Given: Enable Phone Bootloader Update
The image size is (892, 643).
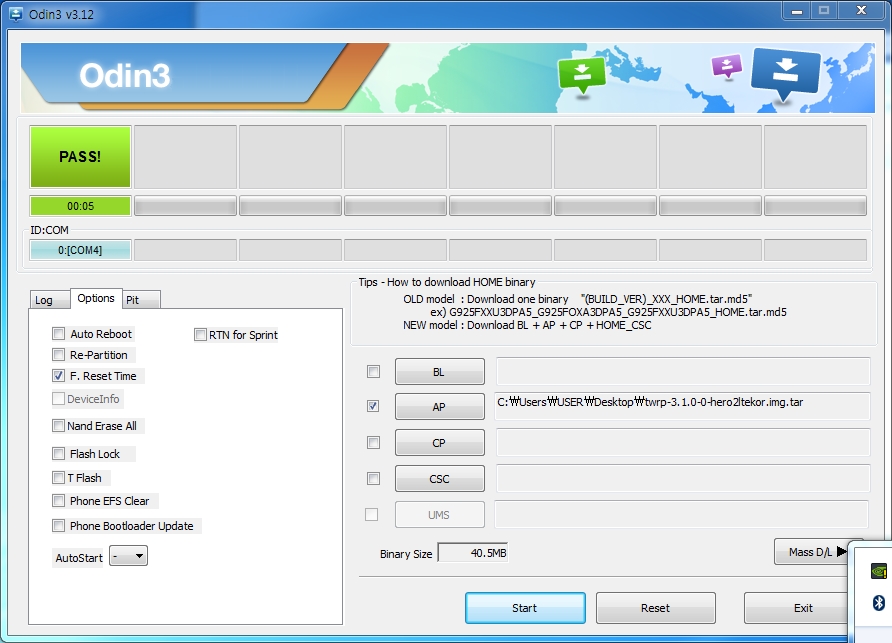Looking at the screenshot, I should 58,526.
